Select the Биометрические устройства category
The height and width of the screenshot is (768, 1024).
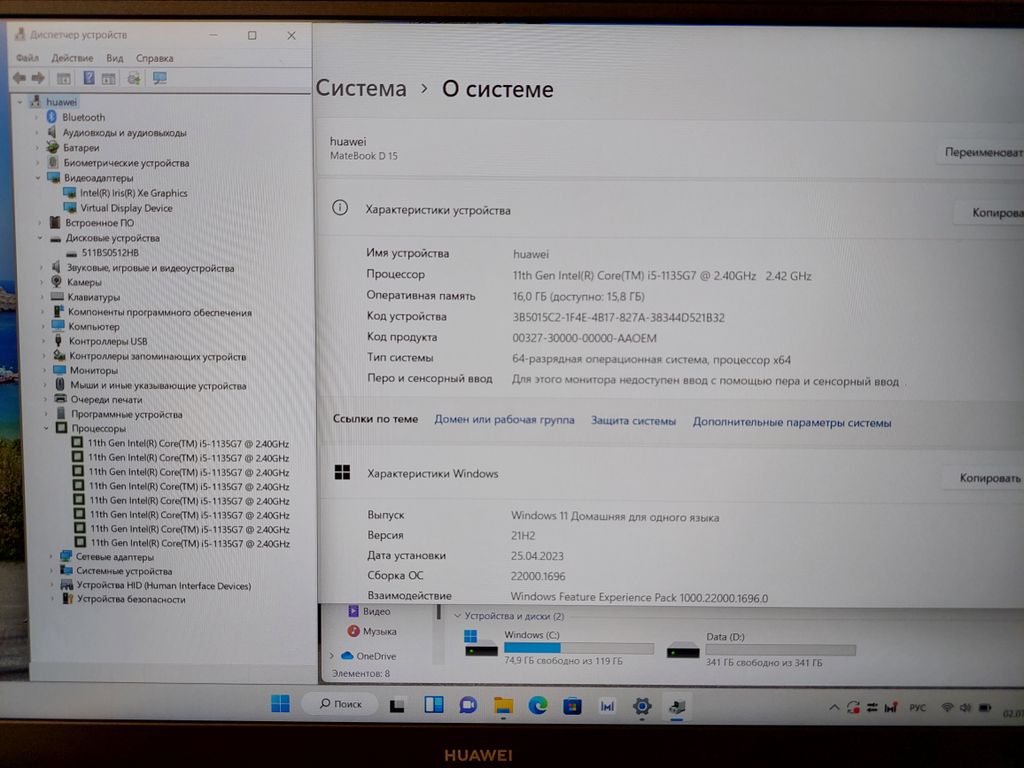point(126,163)
